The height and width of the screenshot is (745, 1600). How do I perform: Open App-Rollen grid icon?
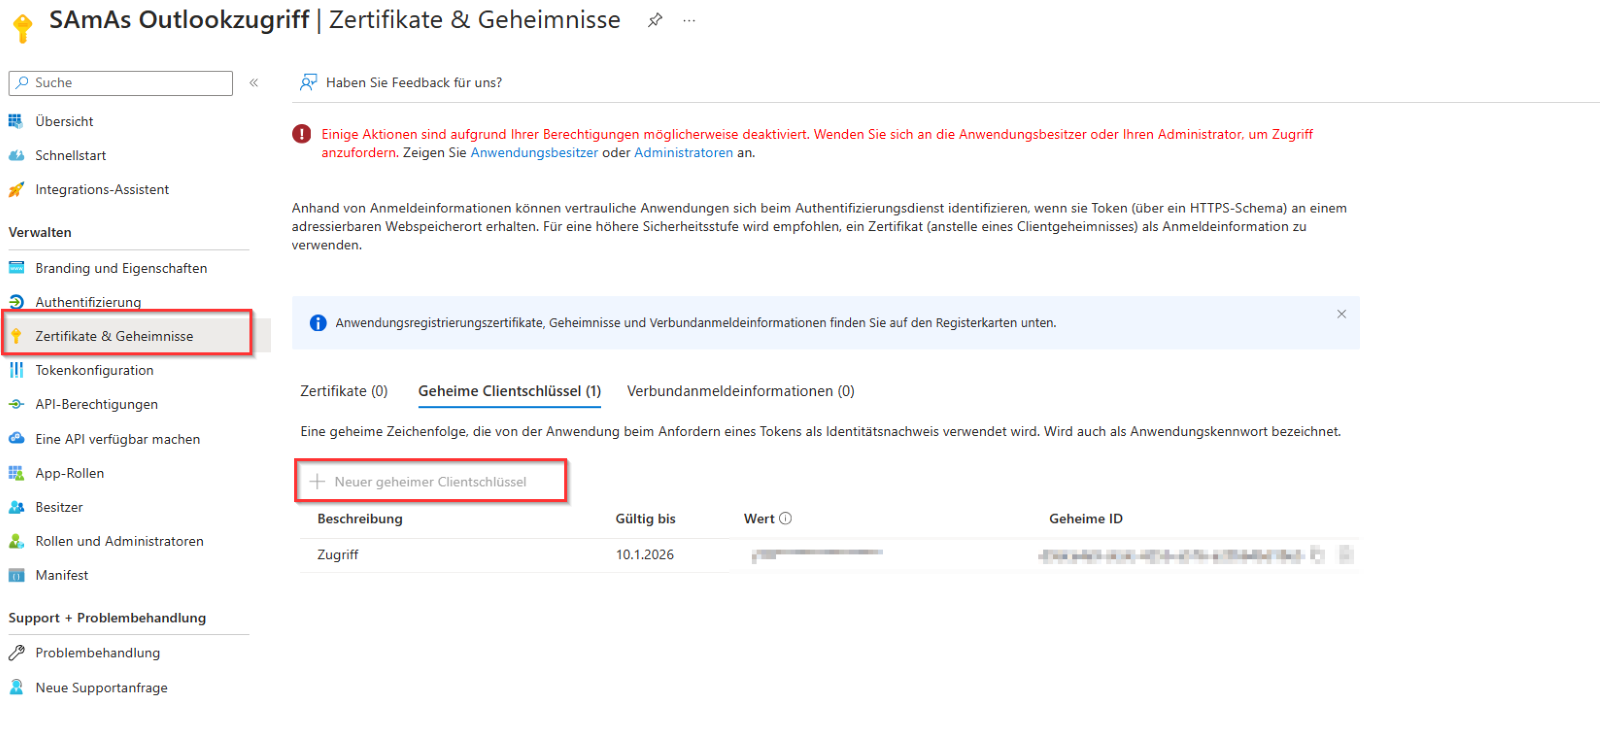(x=16, y=473)
